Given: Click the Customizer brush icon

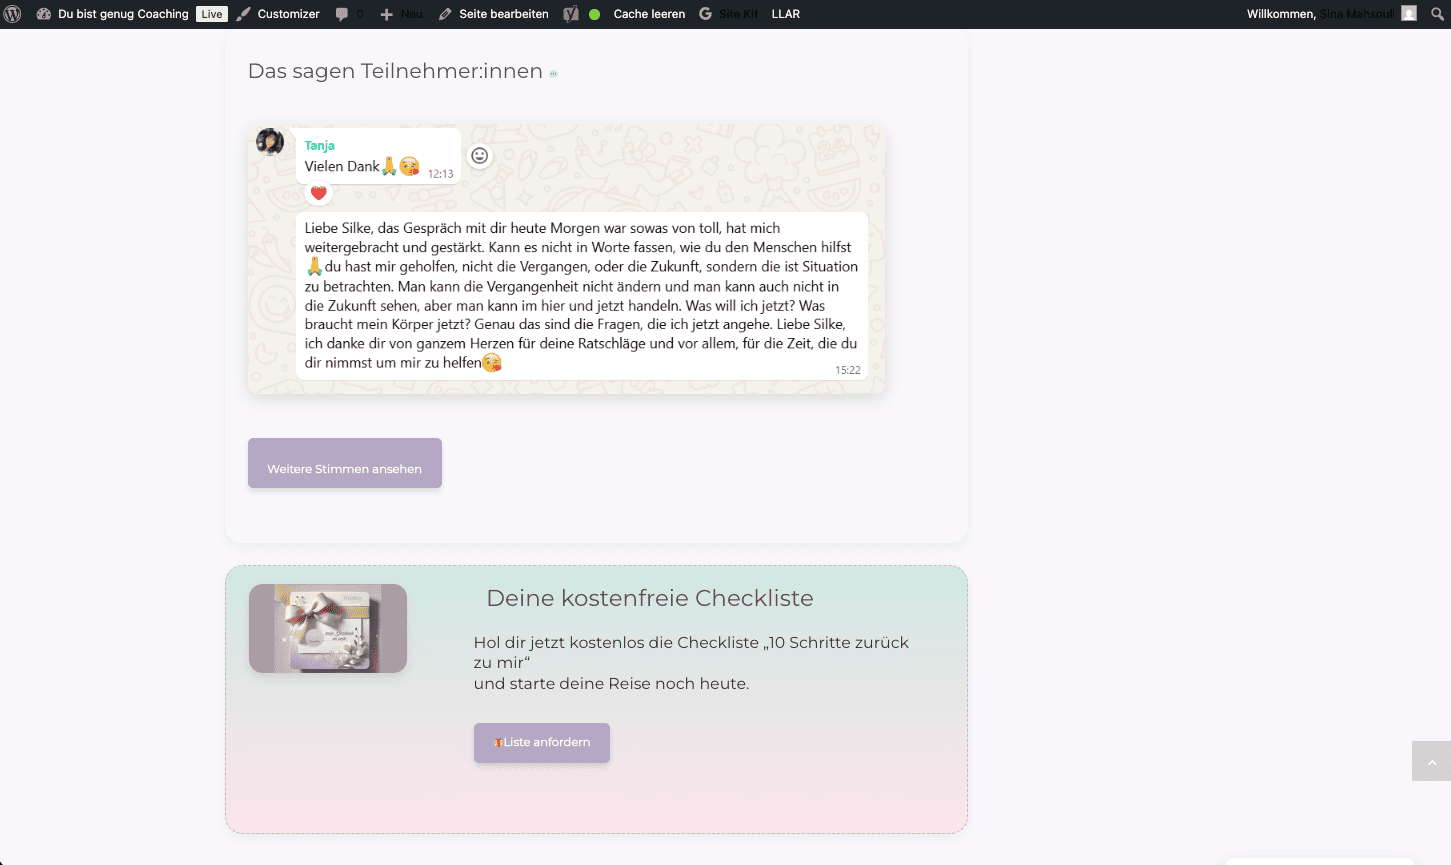Looking at the screenshot, I should pyautogui.click(x=244, y=14).
